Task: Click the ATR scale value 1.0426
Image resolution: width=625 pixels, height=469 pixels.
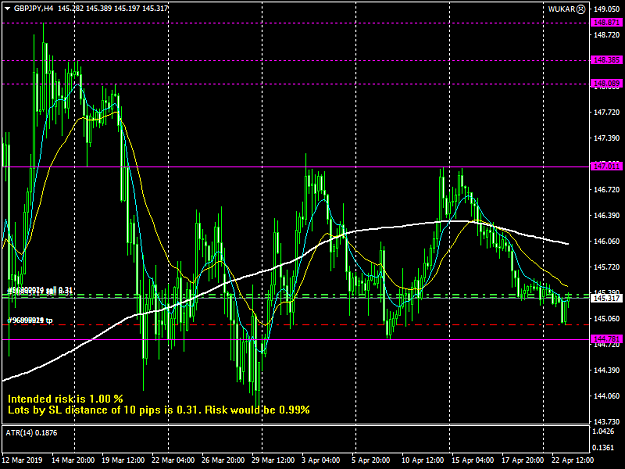Action: pos(603,432)
